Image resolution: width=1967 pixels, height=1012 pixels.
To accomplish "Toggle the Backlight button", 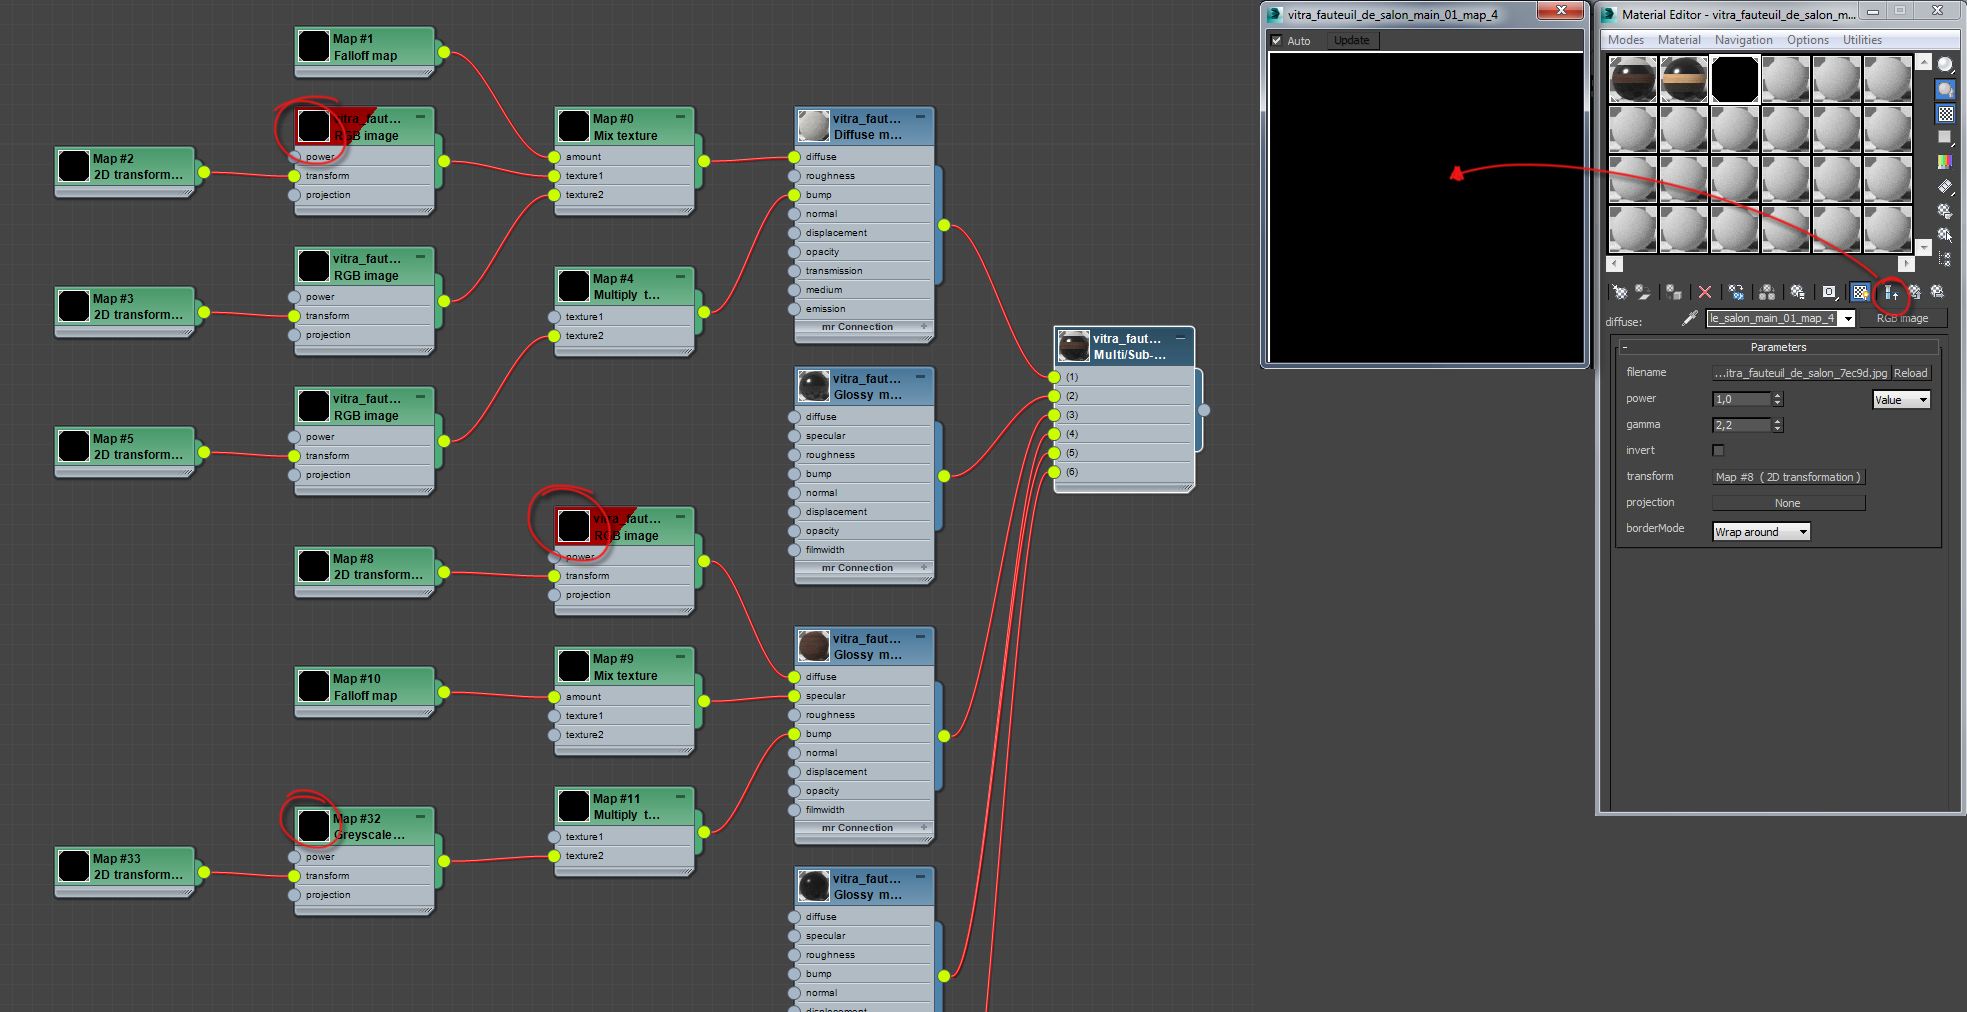I will coord(1945,89).
